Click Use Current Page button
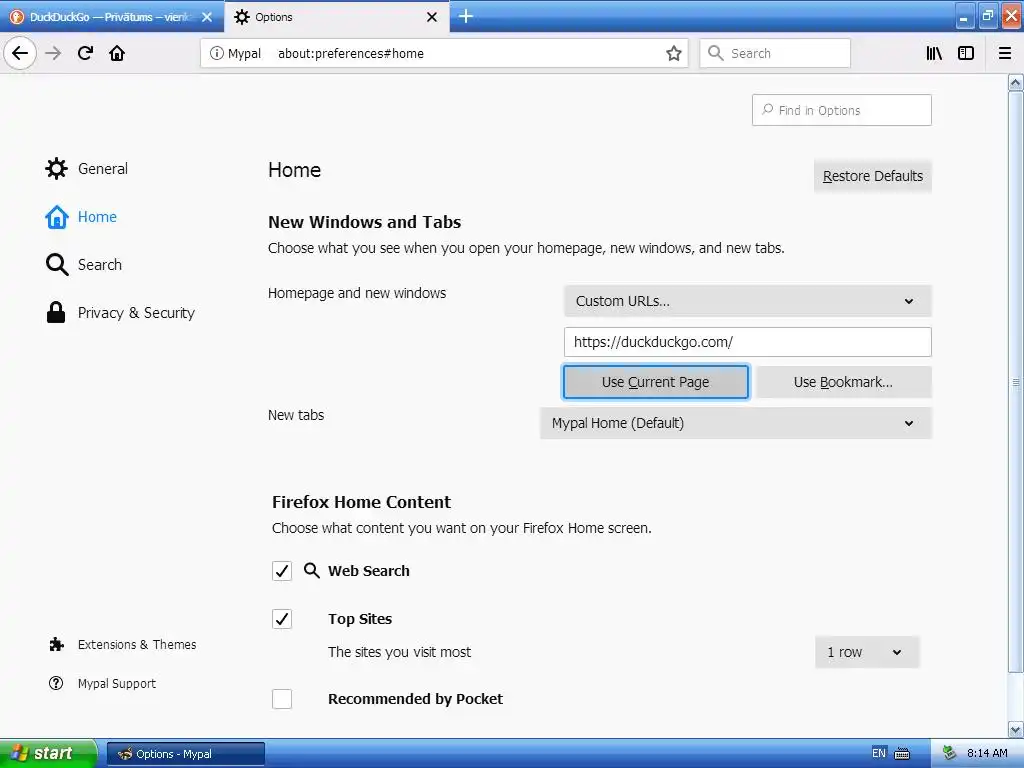The height and width of the screenshot is (768, 1024). click(x=656, y=382)
